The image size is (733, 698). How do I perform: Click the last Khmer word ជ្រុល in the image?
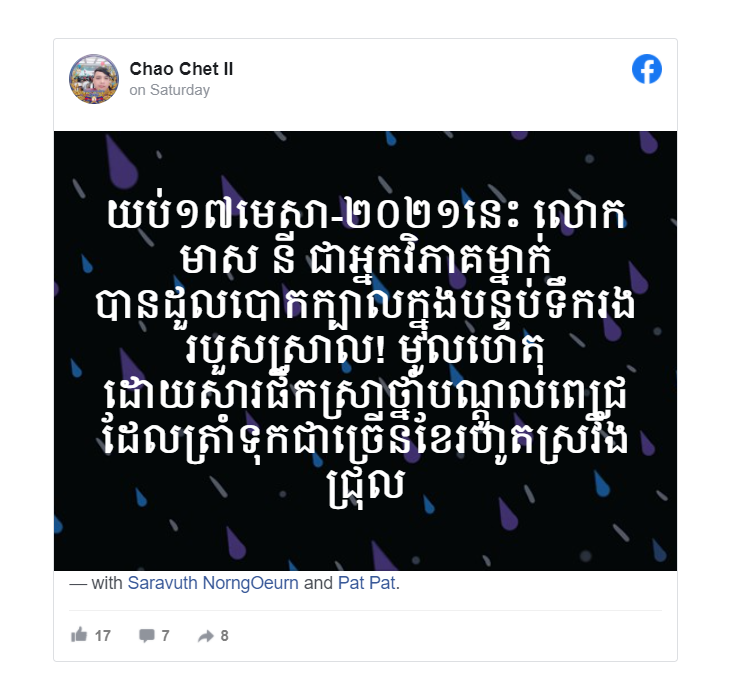[x=366, y=488]
